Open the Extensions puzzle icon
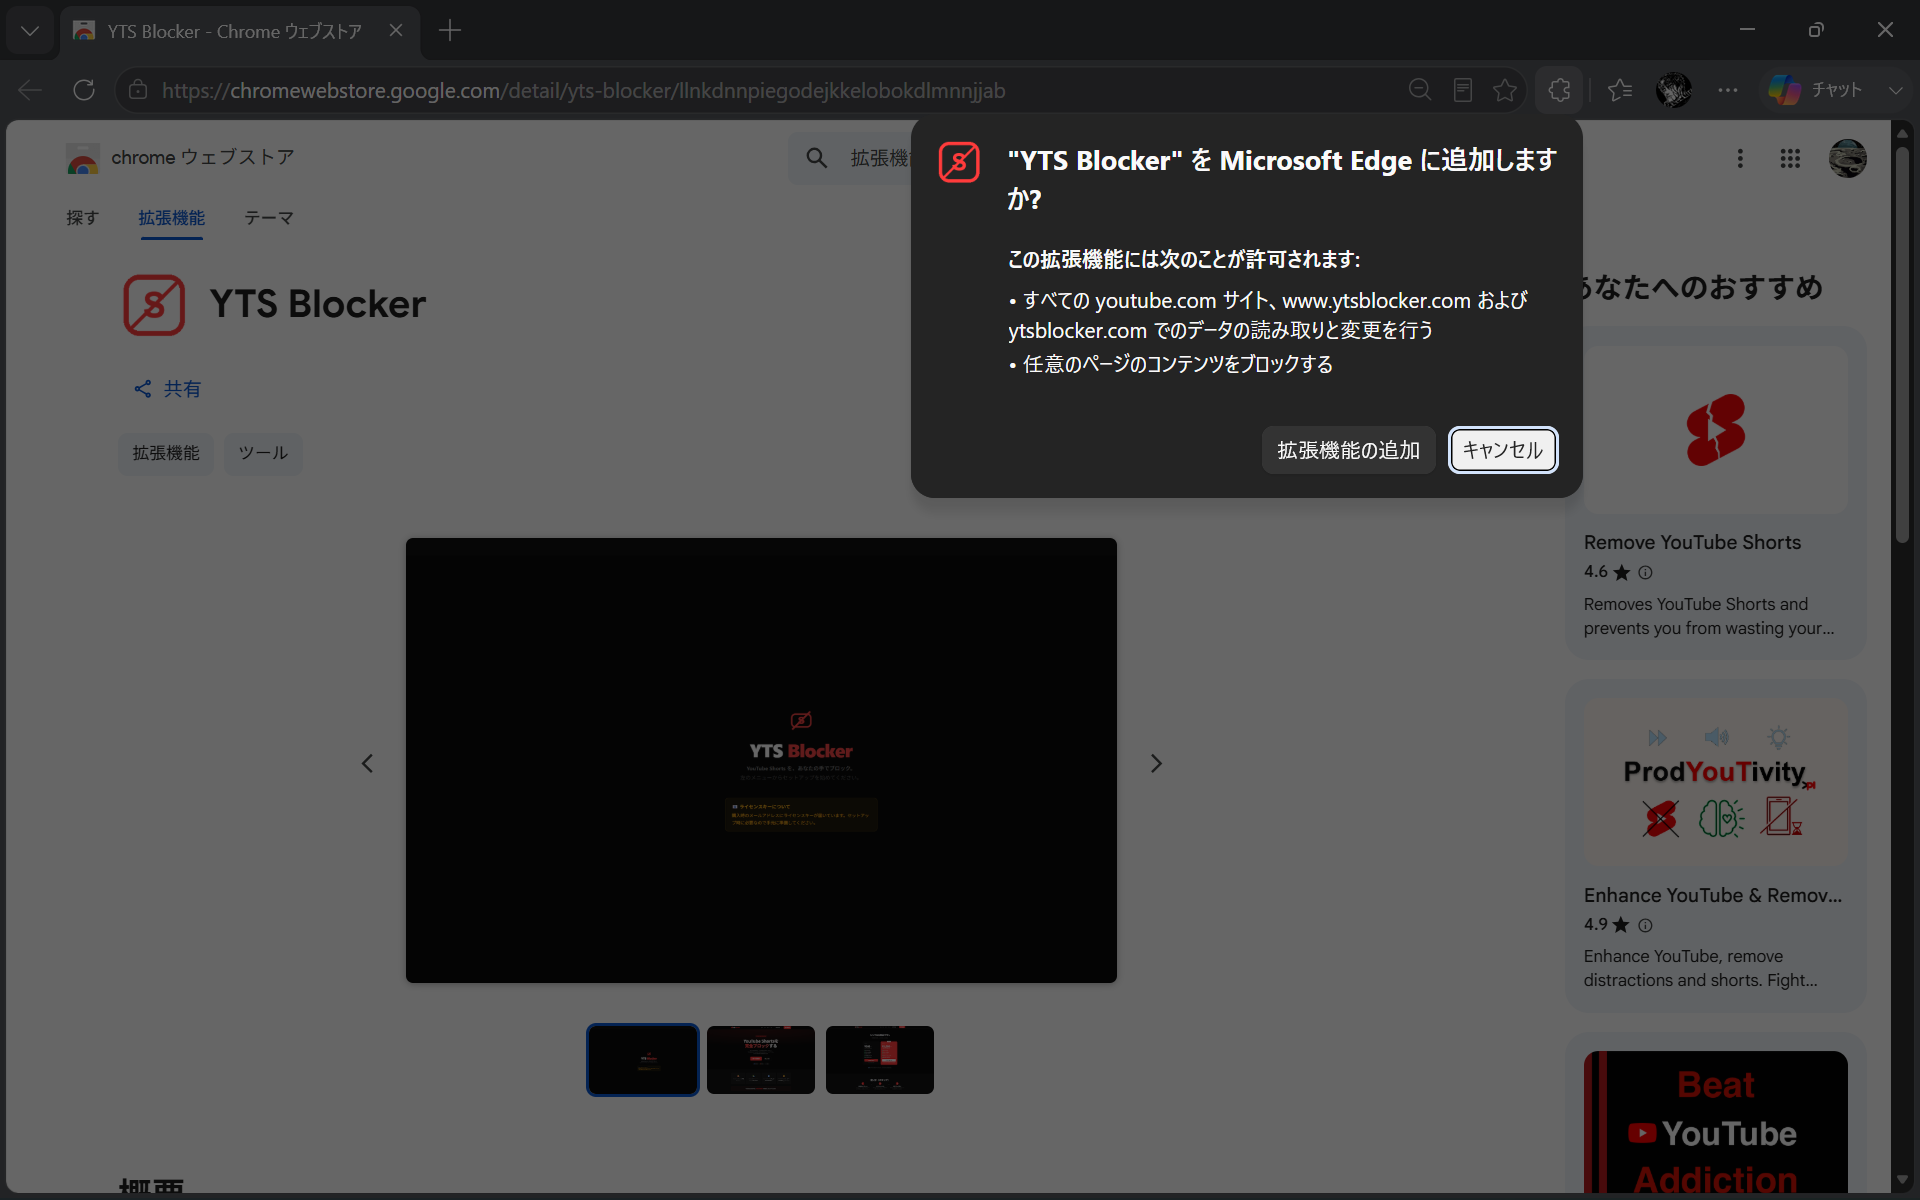This screenshot has height=1200, width=1920. pos(1559,90)
